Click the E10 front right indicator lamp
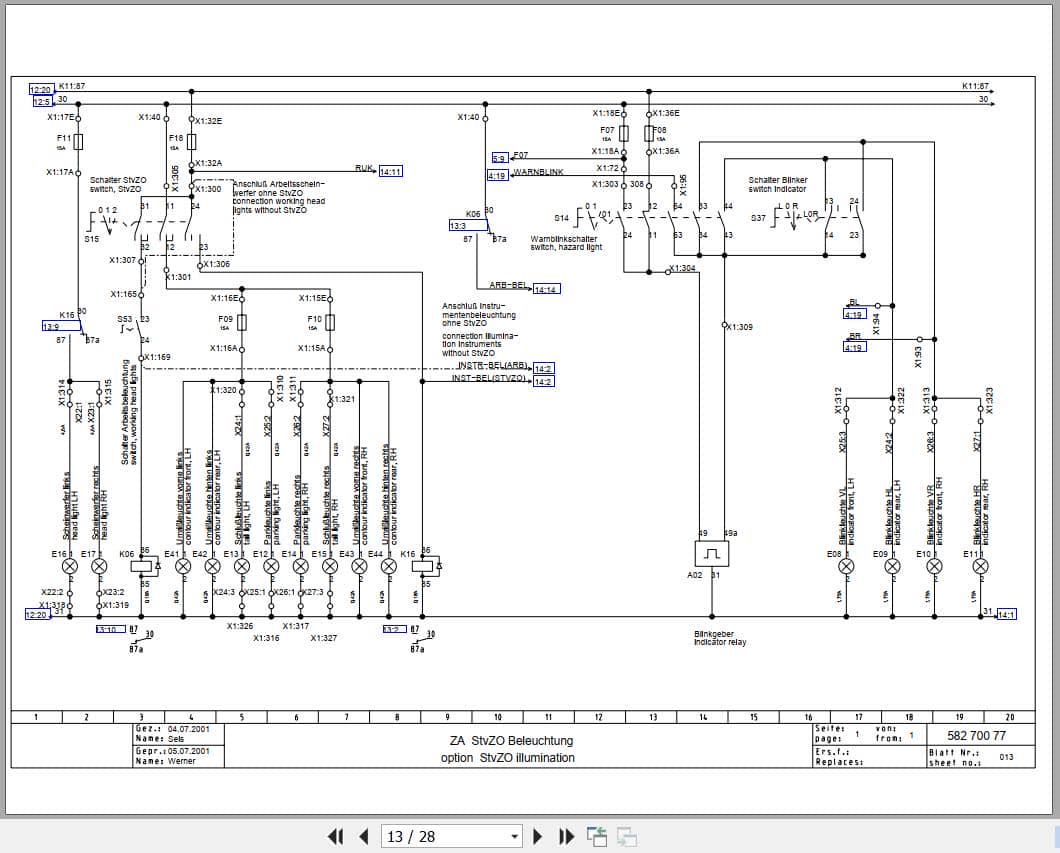The image size is (1060, 853). (x=934, y=566)
